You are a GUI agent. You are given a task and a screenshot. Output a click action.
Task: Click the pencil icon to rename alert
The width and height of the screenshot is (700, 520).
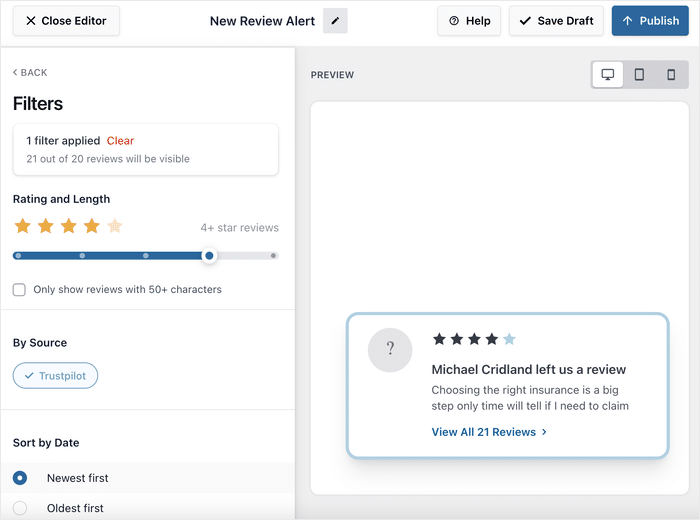[335, 21]
